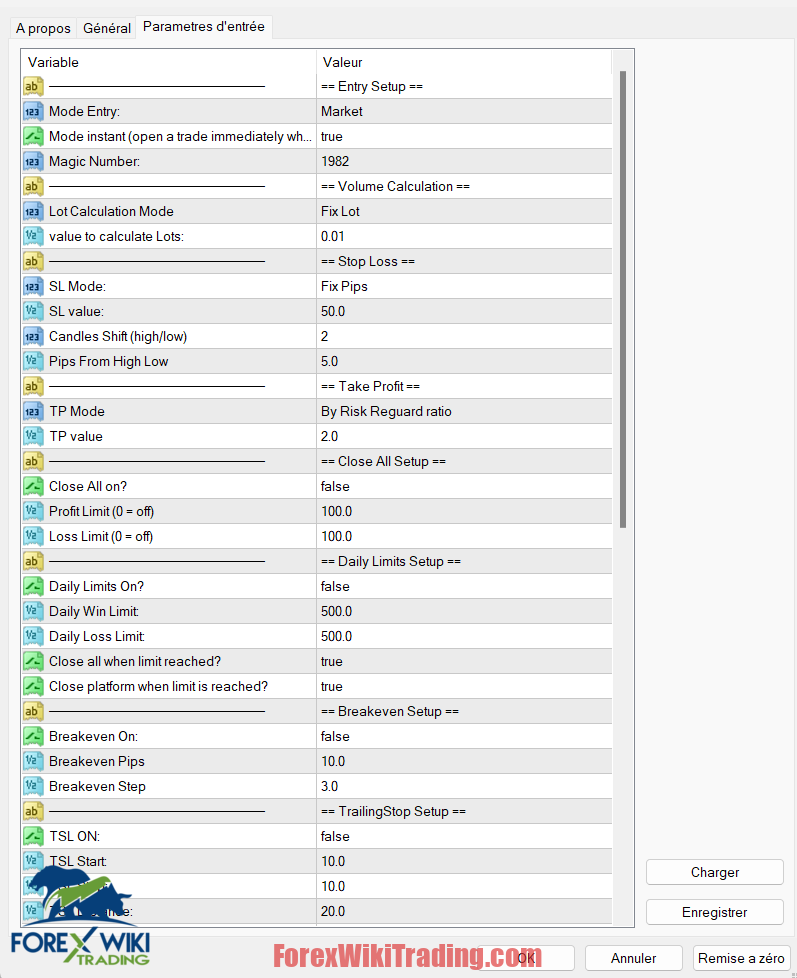This screenshot has height=978, width=797.
Task: Click the Valeur column header
Action: [465, 62]
